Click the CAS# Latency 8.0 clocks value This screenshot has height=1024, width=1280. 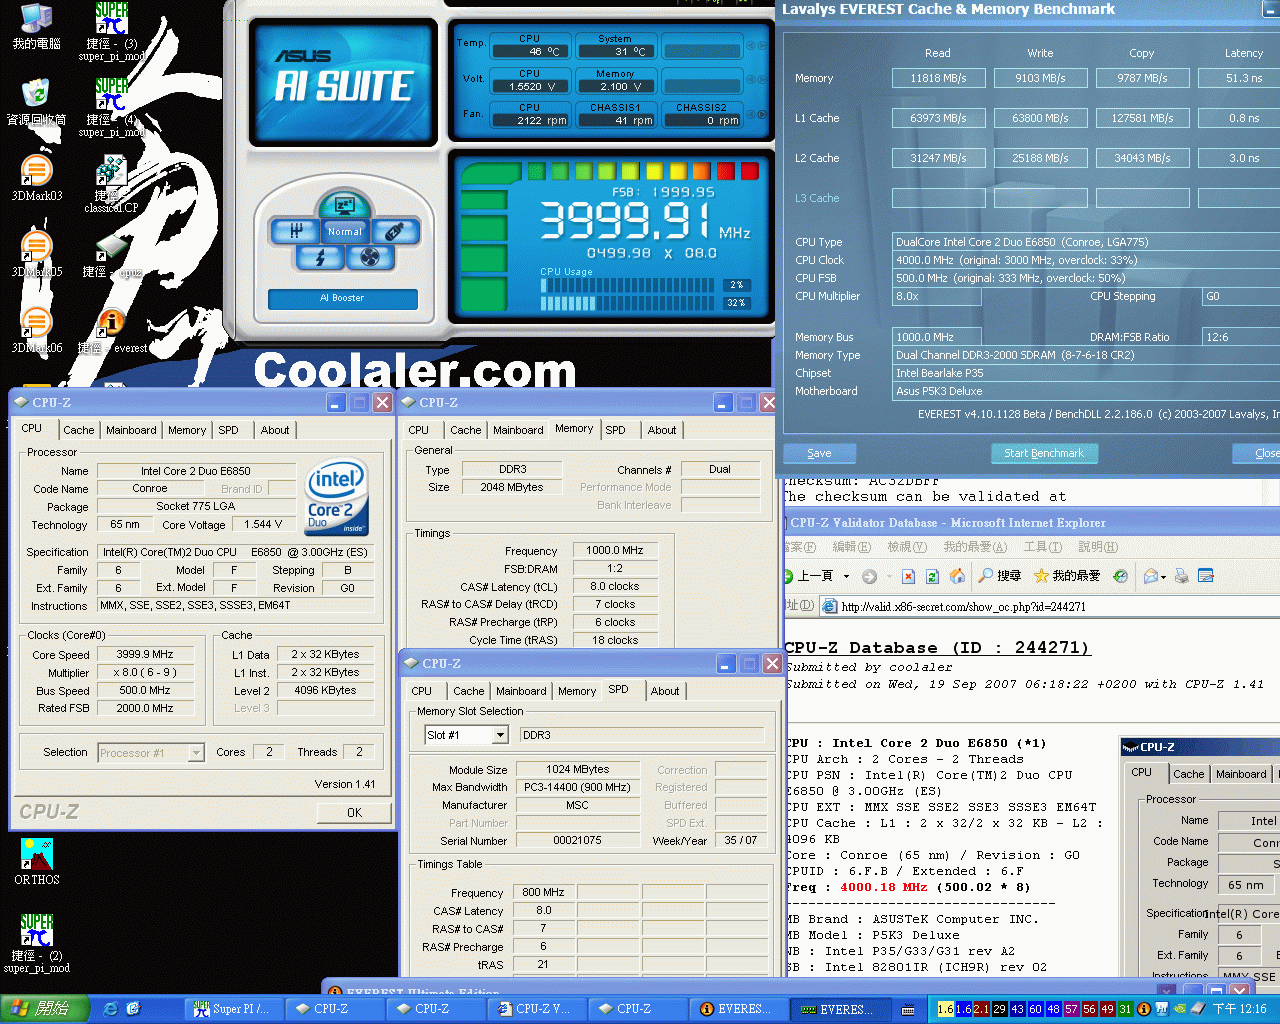tap(614, 586)
